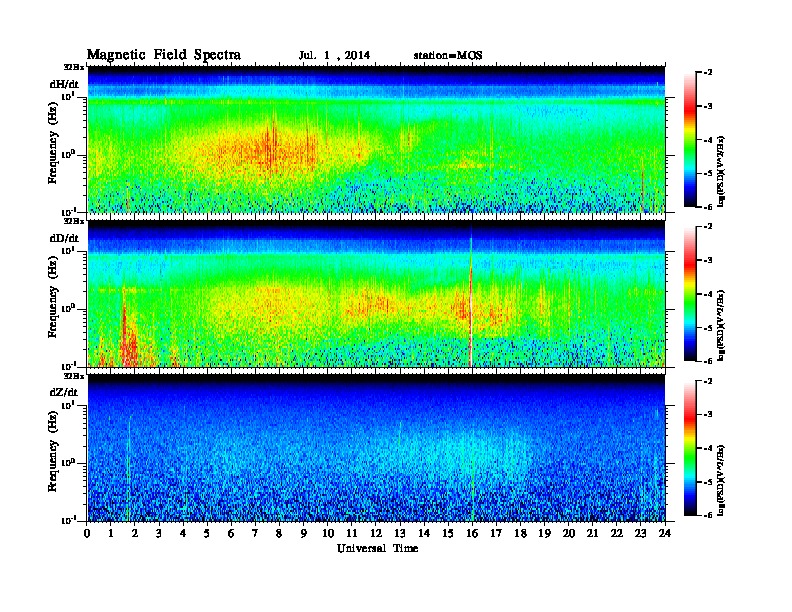Click hour tick "24" on the time axis
The image size is (792, 612).
(665, 534)
